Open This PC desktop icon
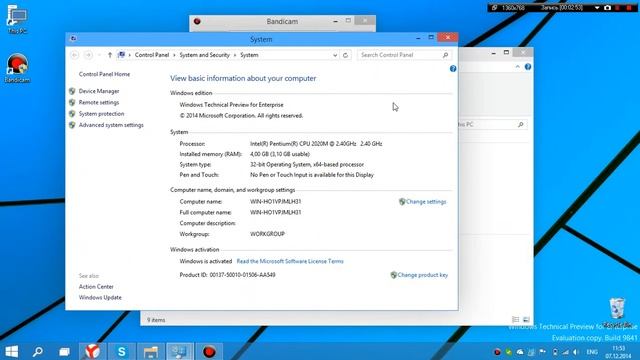640x360 pixels. click(17, 19)
